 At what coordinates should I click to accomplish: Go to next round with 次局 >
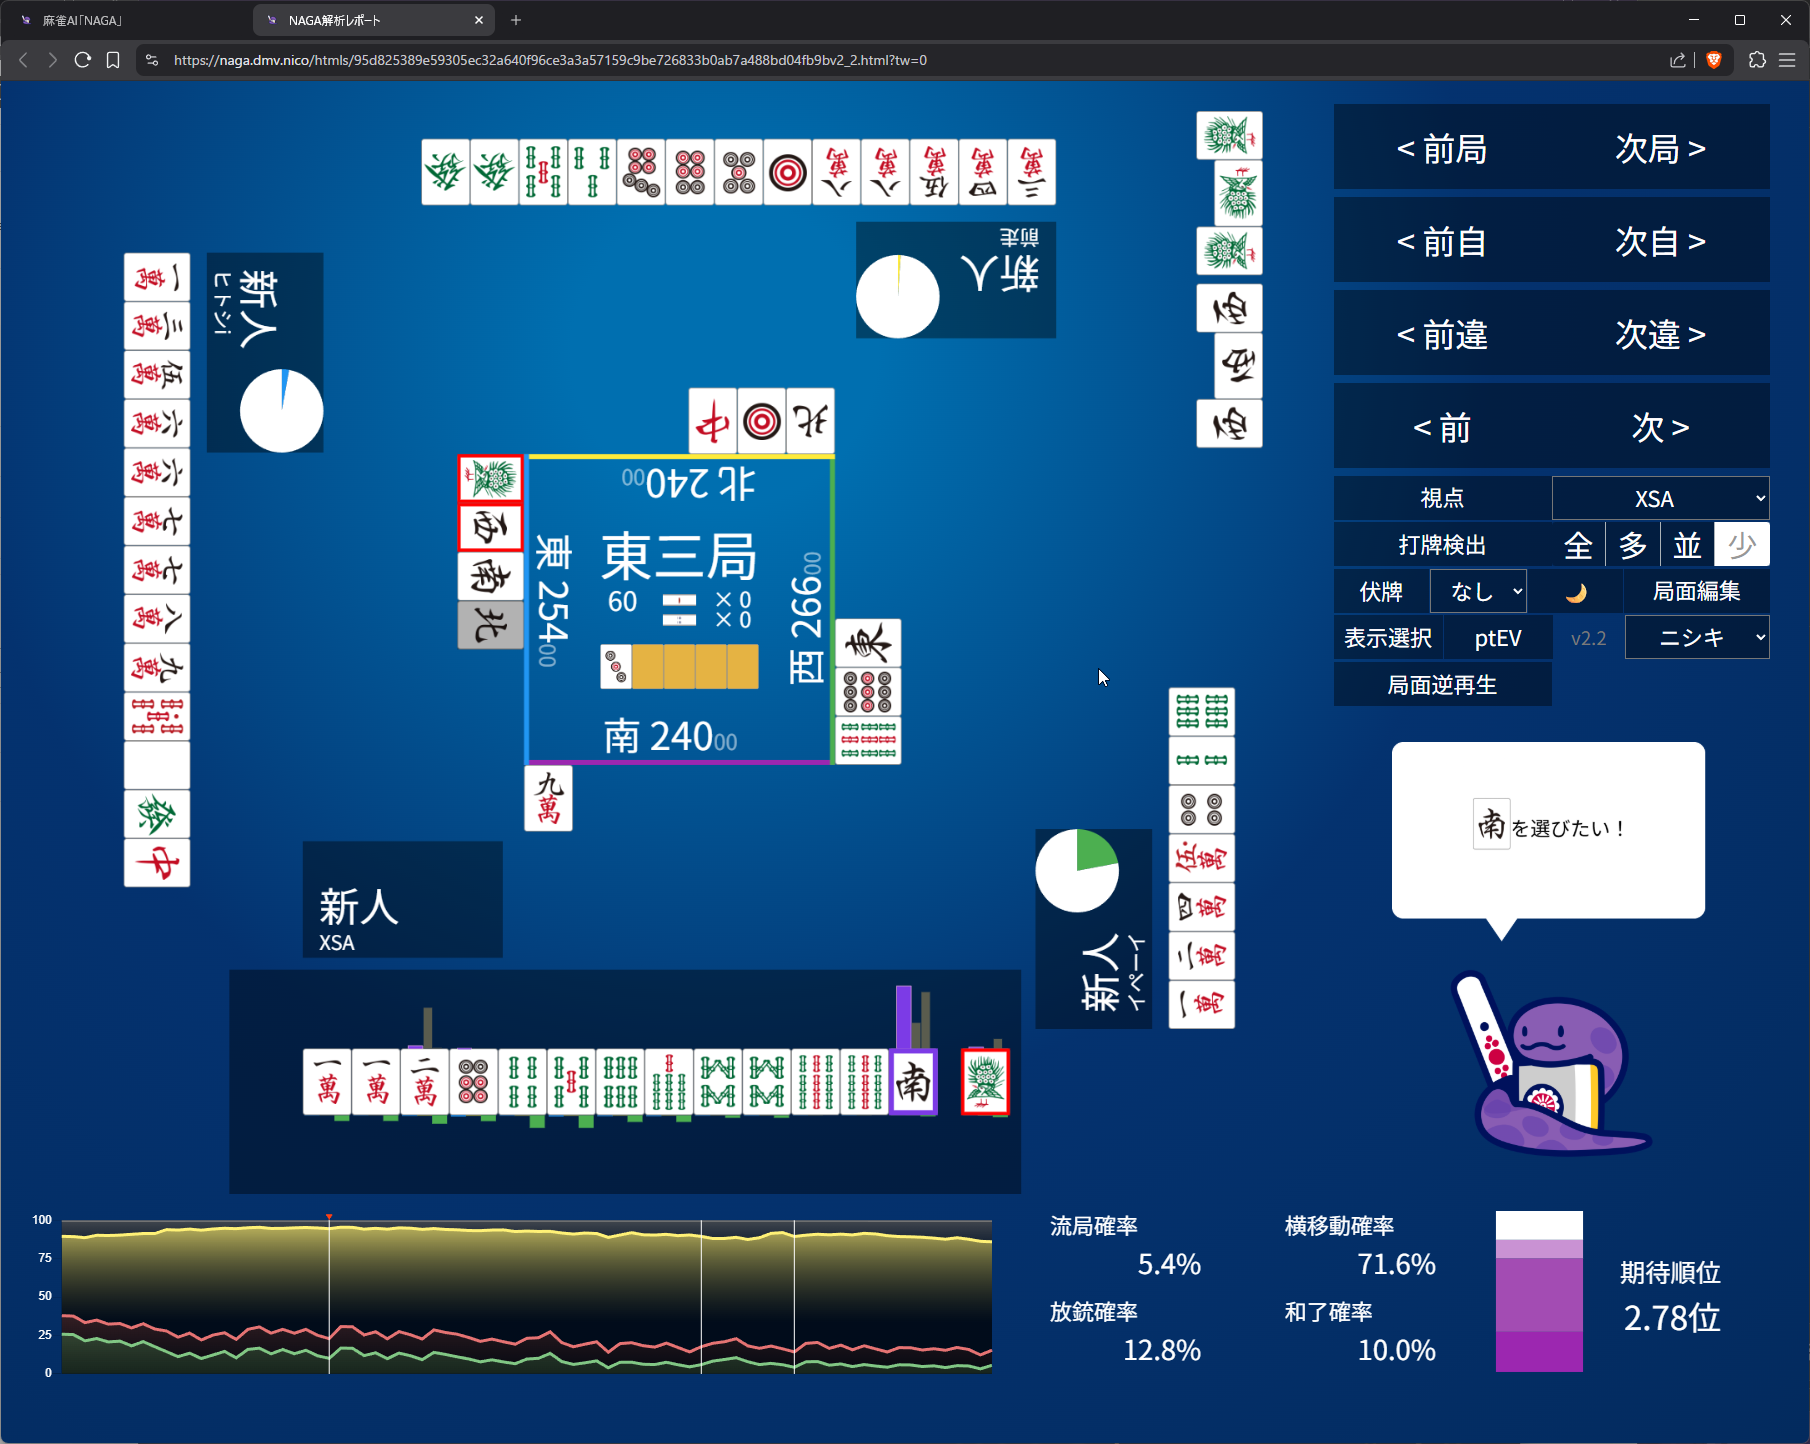point(1660,148)
